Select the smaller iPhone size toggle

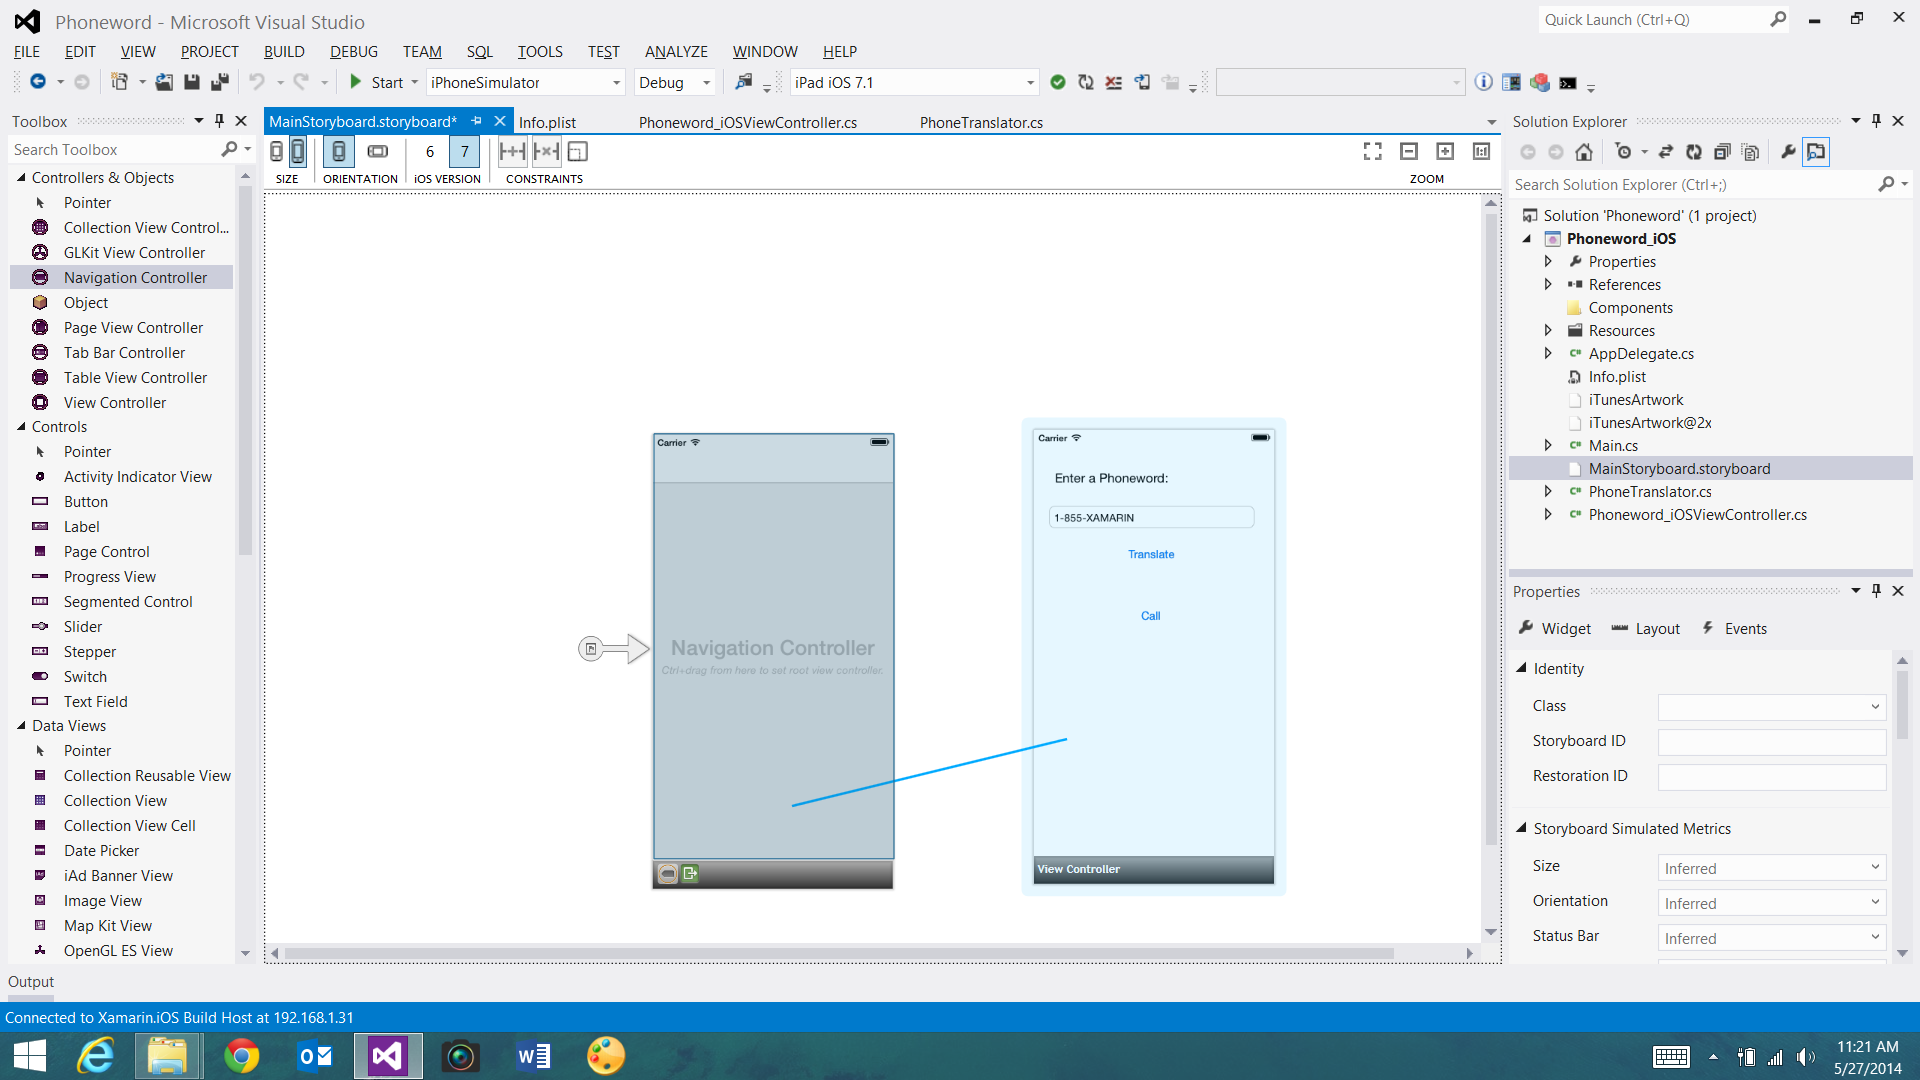click(x=277, y=152)
